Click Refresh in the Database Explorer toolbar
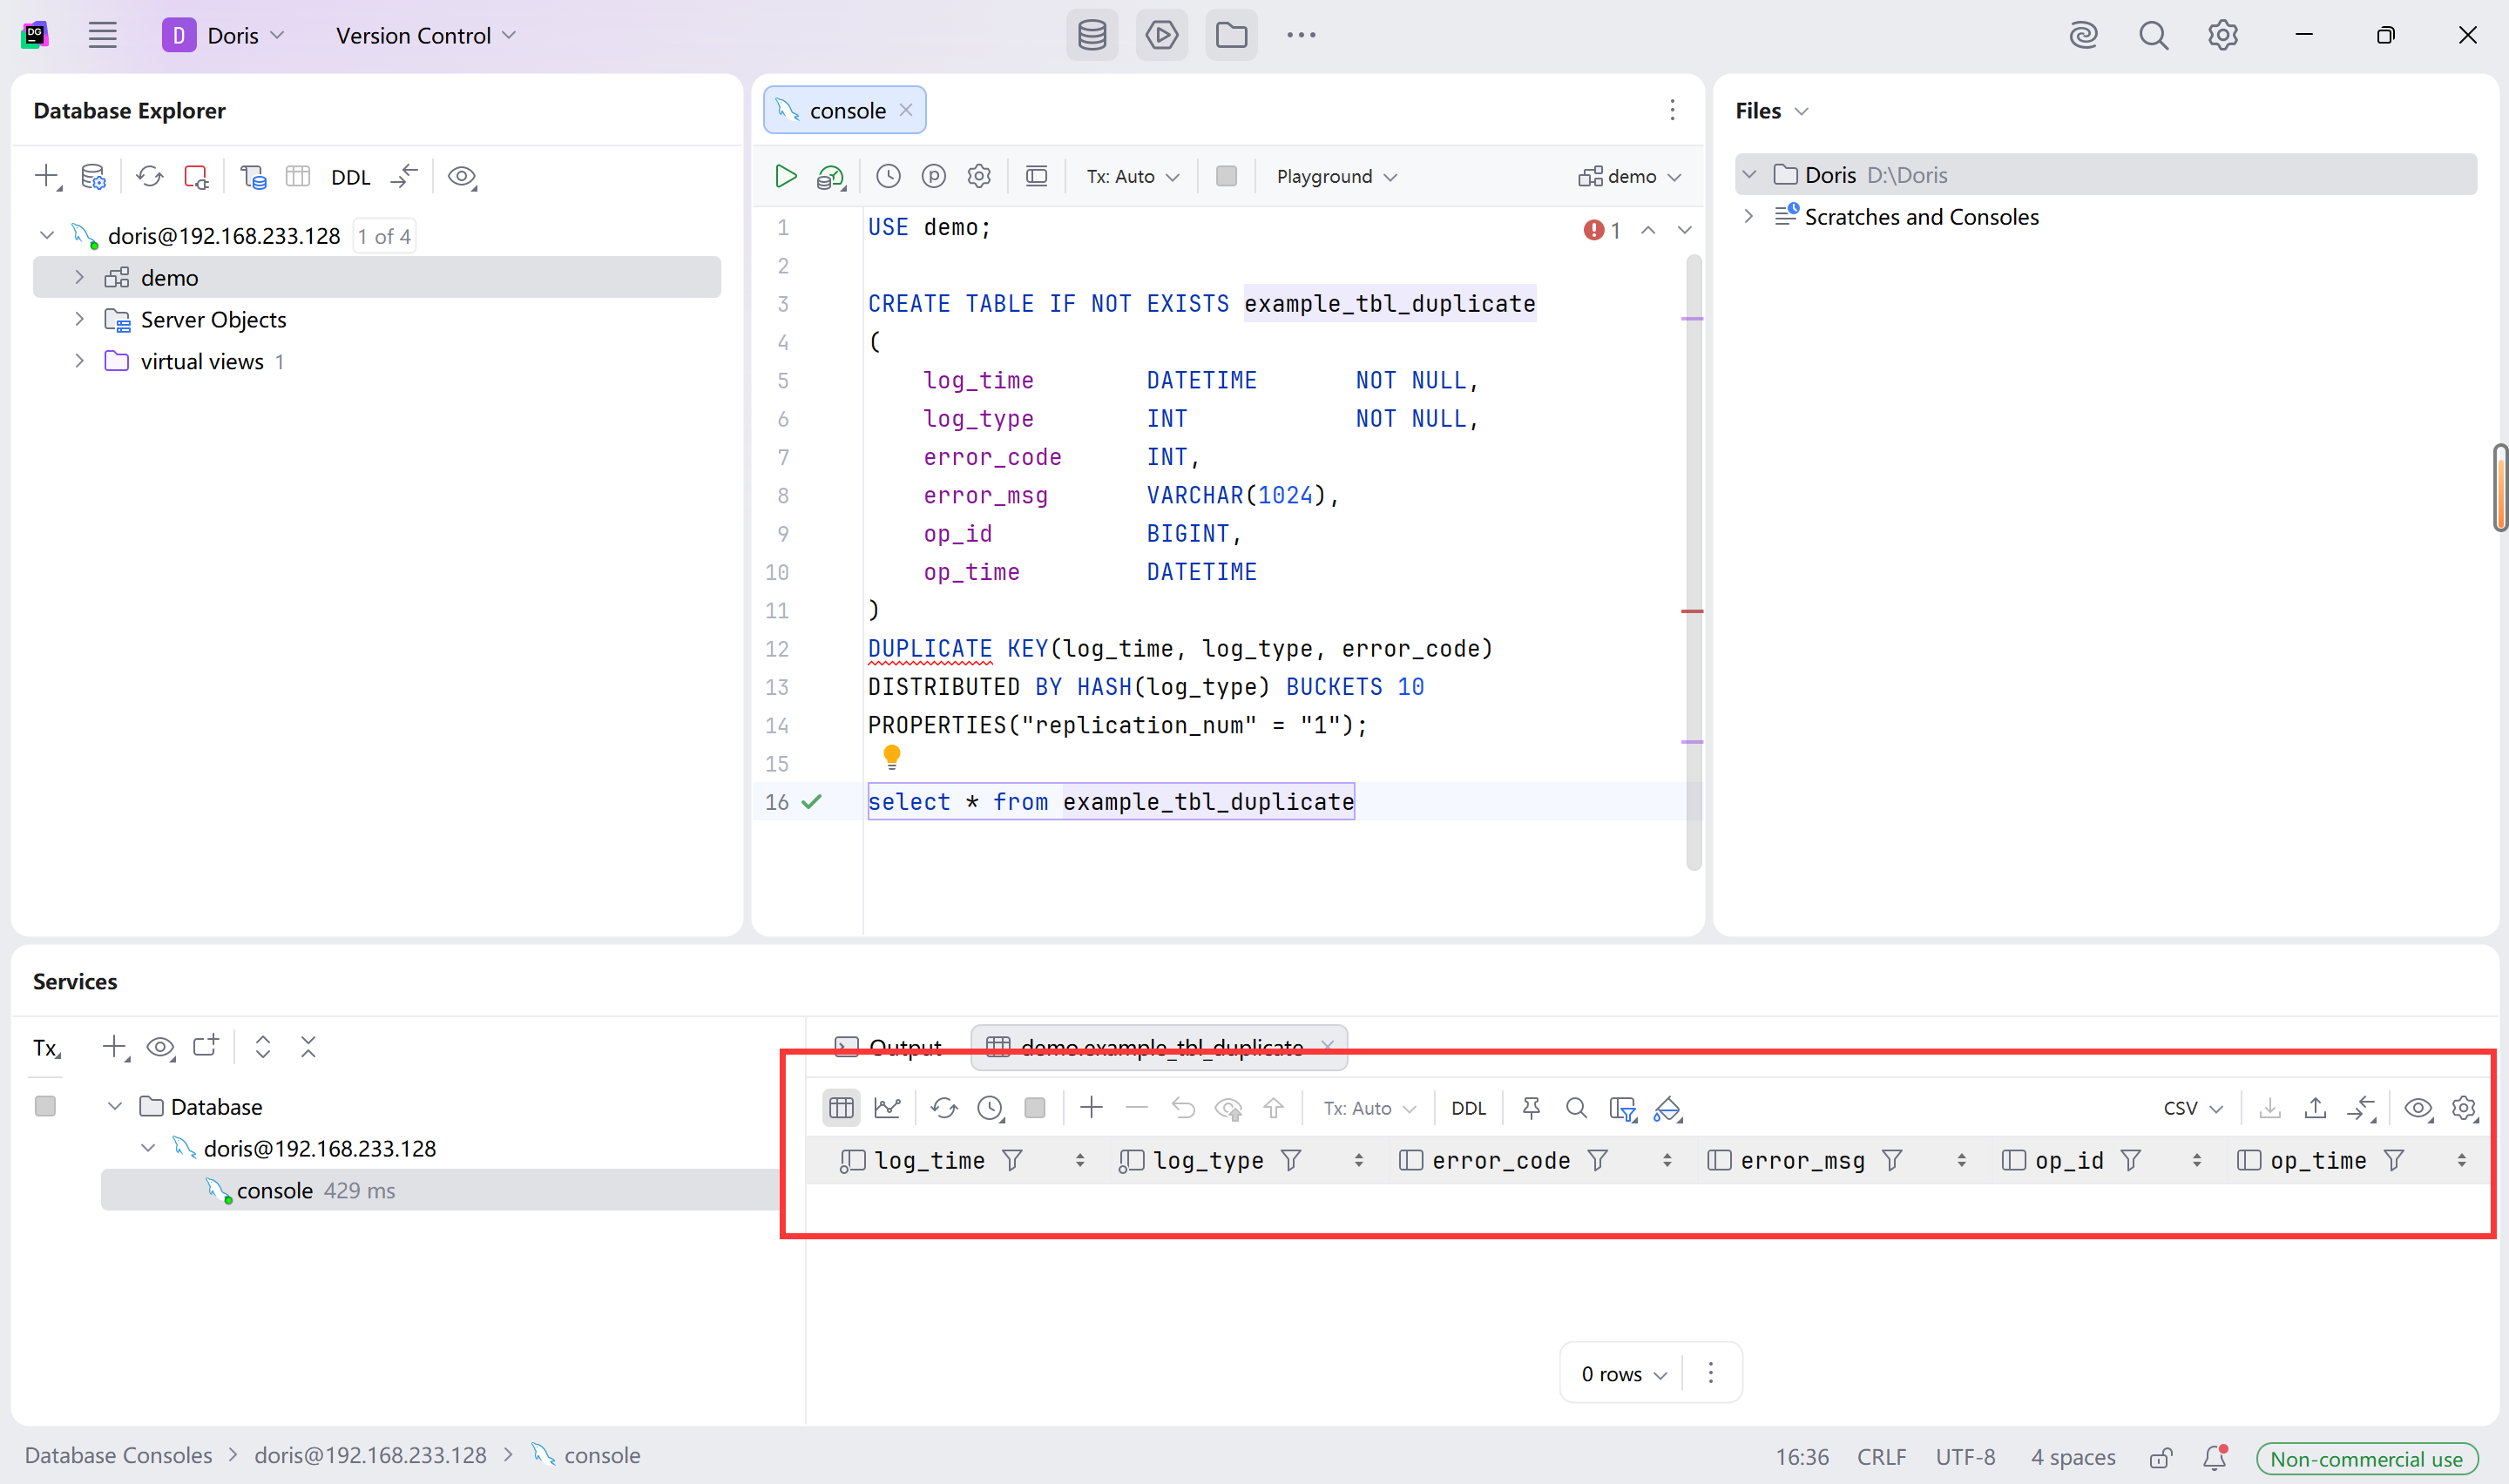 tap(150, 177)
